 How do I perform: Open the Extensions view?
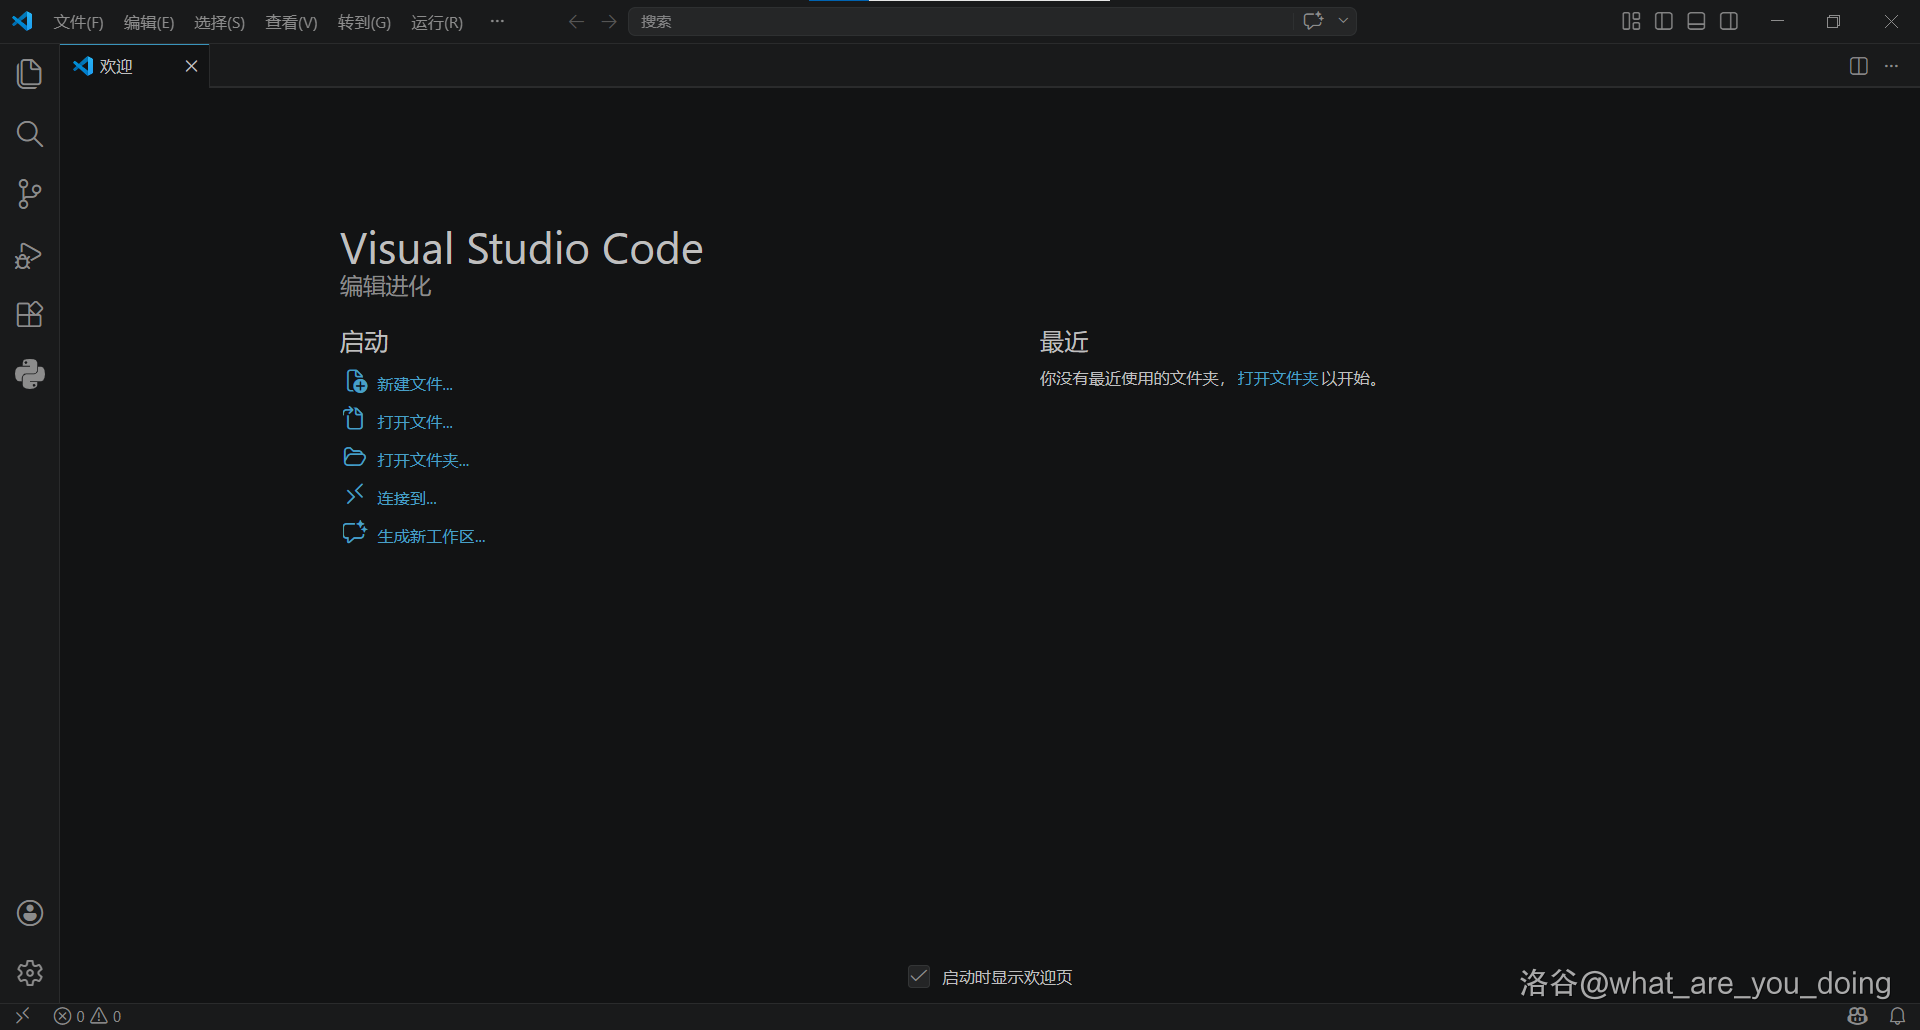point(29,314)
